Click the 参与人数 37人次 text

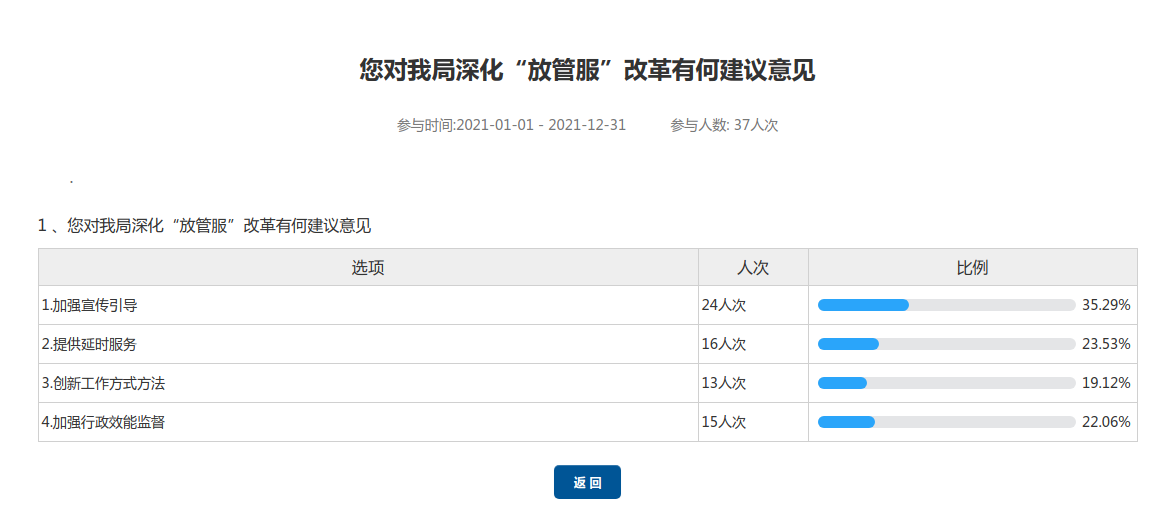point(724,125)
